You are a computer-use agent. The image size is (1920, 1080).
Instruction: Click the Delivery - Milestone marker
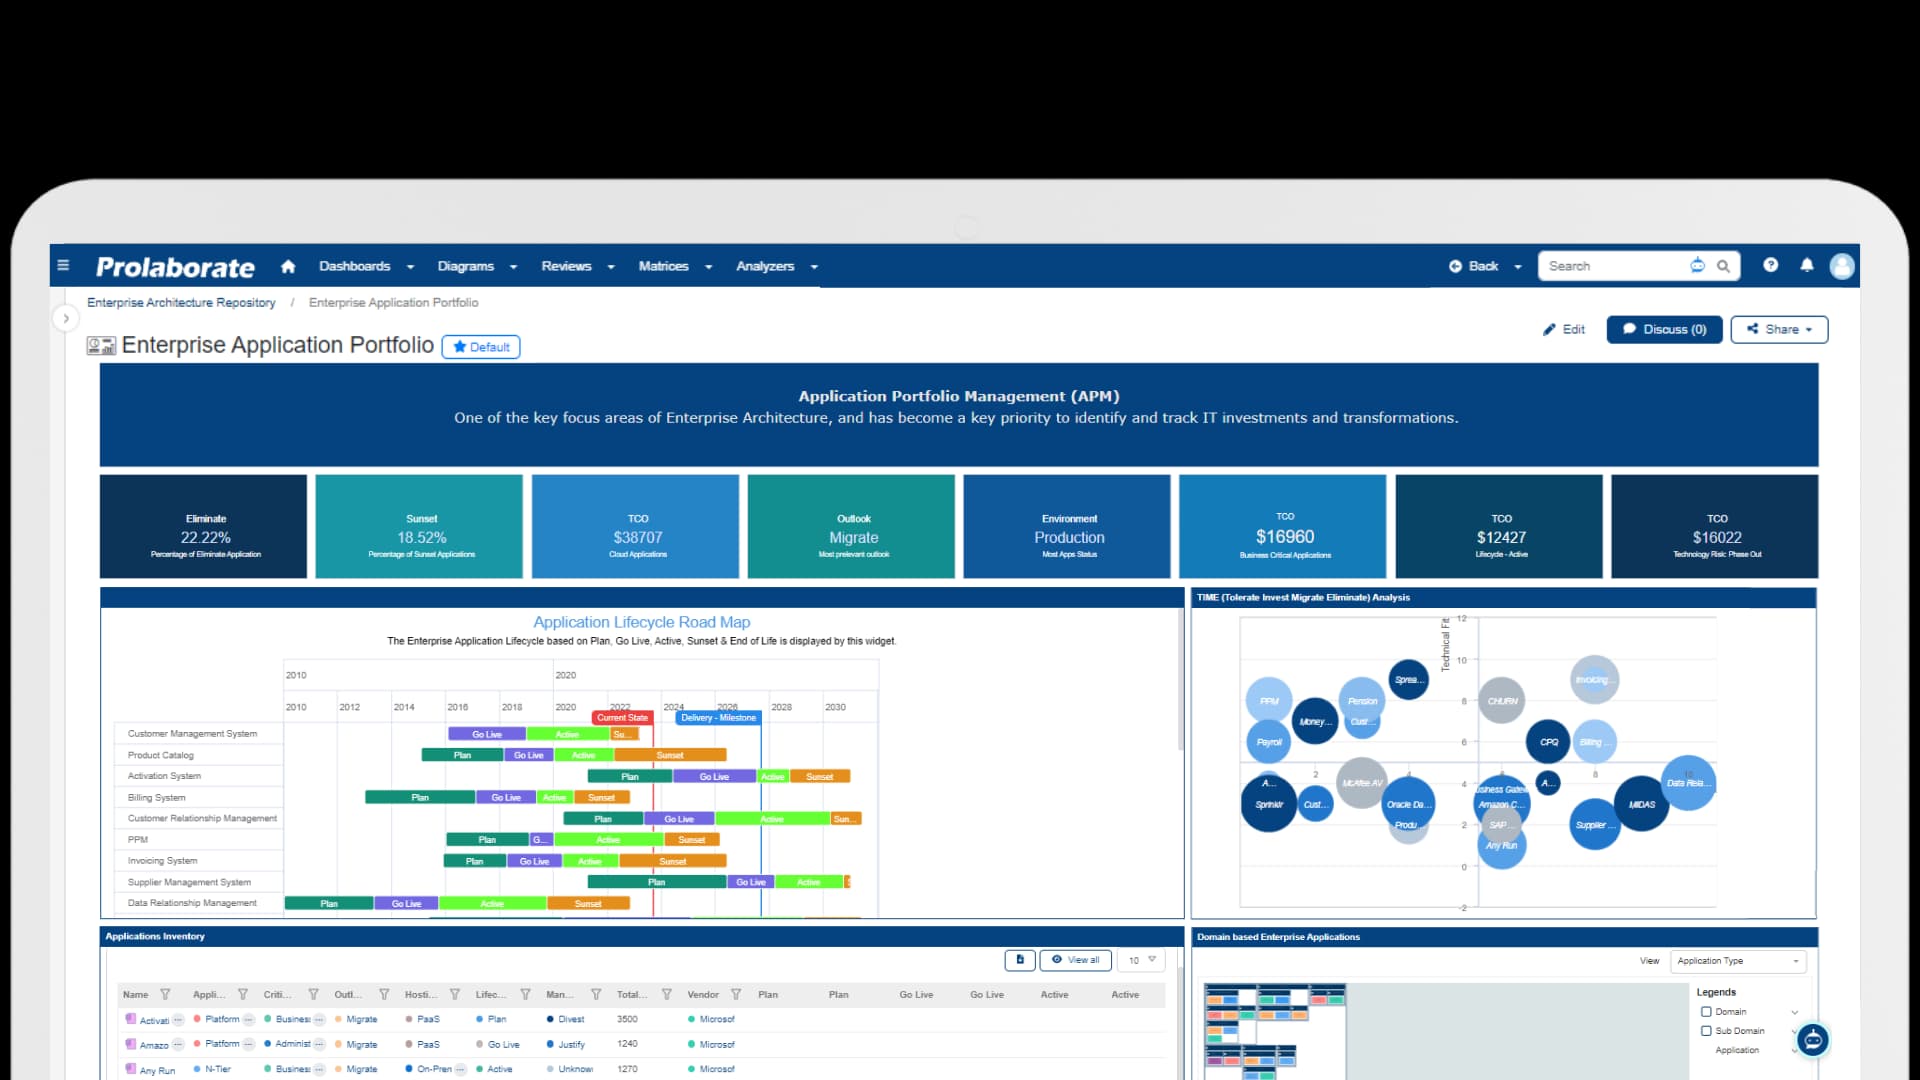[718, 718]
